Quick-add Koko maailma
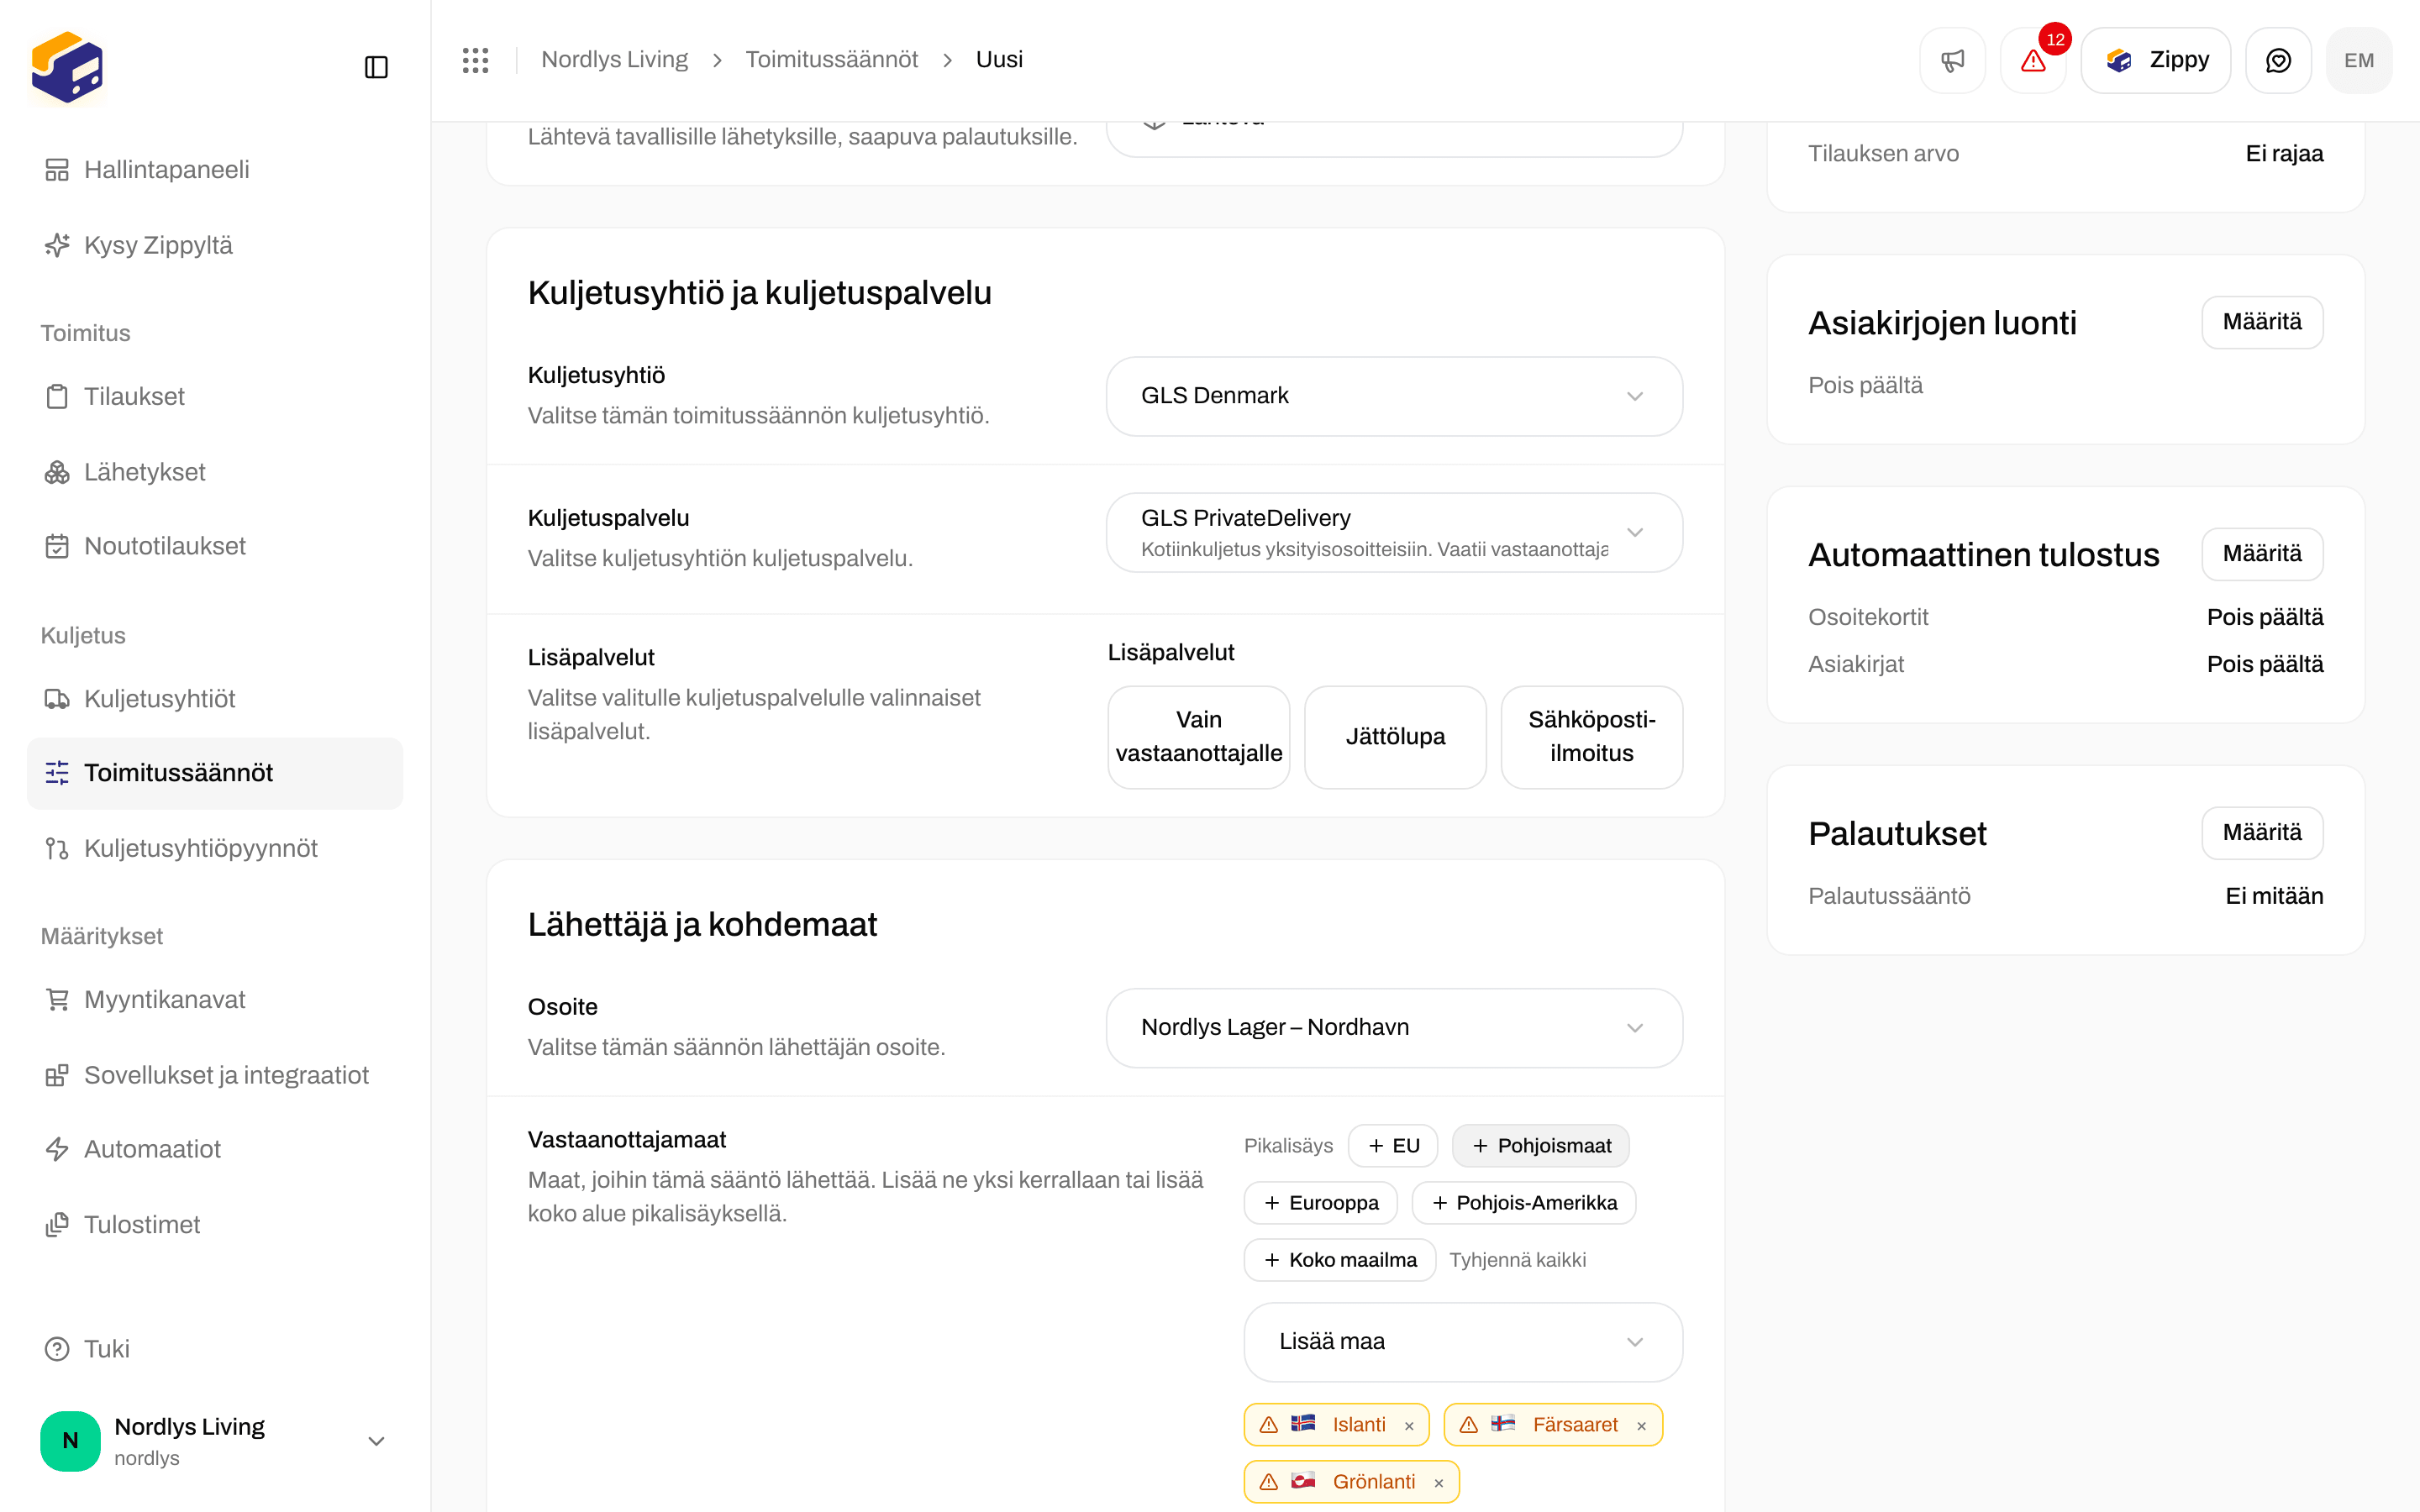2420x1512 pixels. tap(1340, 1260)
